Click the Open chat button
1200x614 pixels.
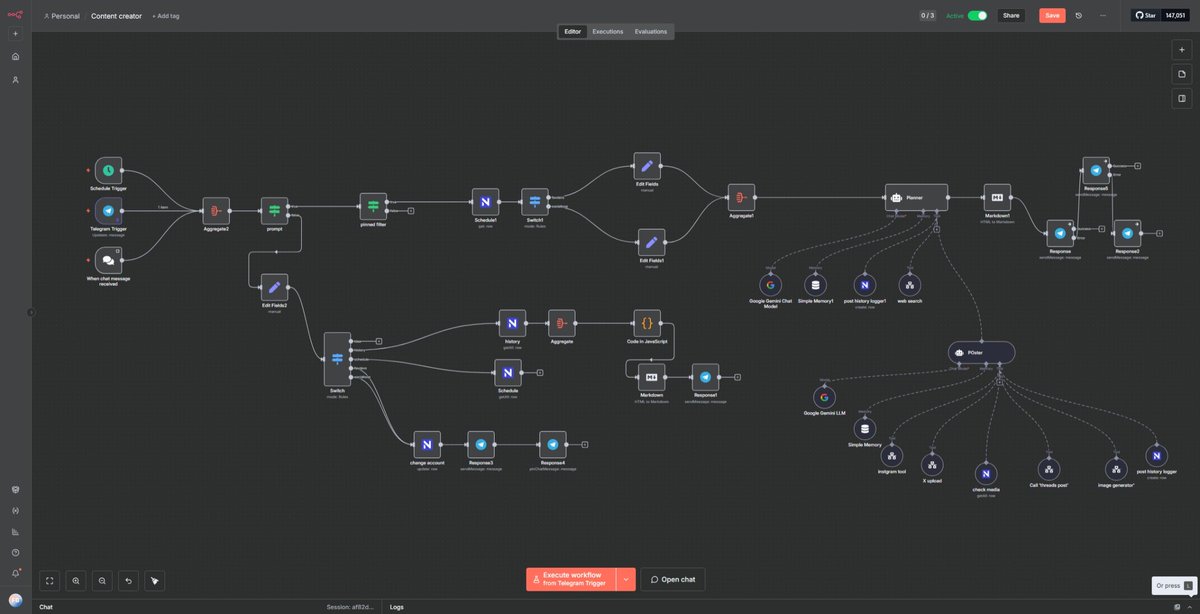[671, 578]
